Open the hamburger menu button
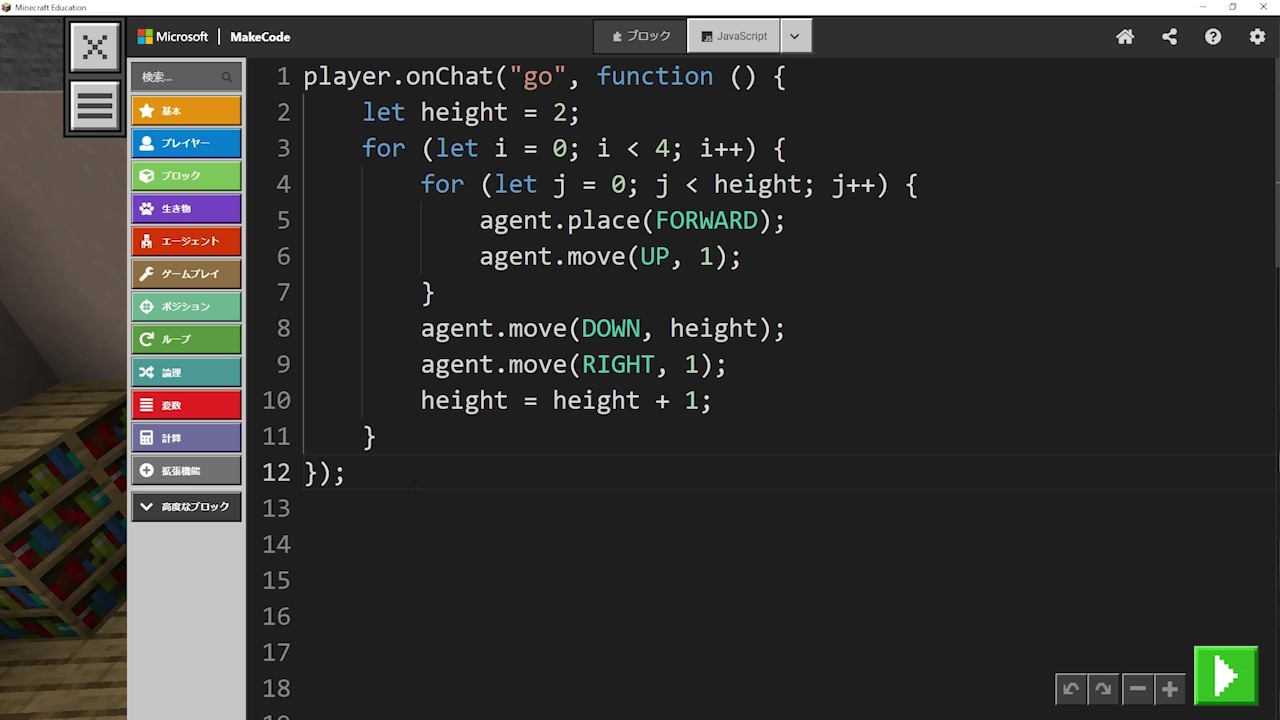 tap(95, 106)
